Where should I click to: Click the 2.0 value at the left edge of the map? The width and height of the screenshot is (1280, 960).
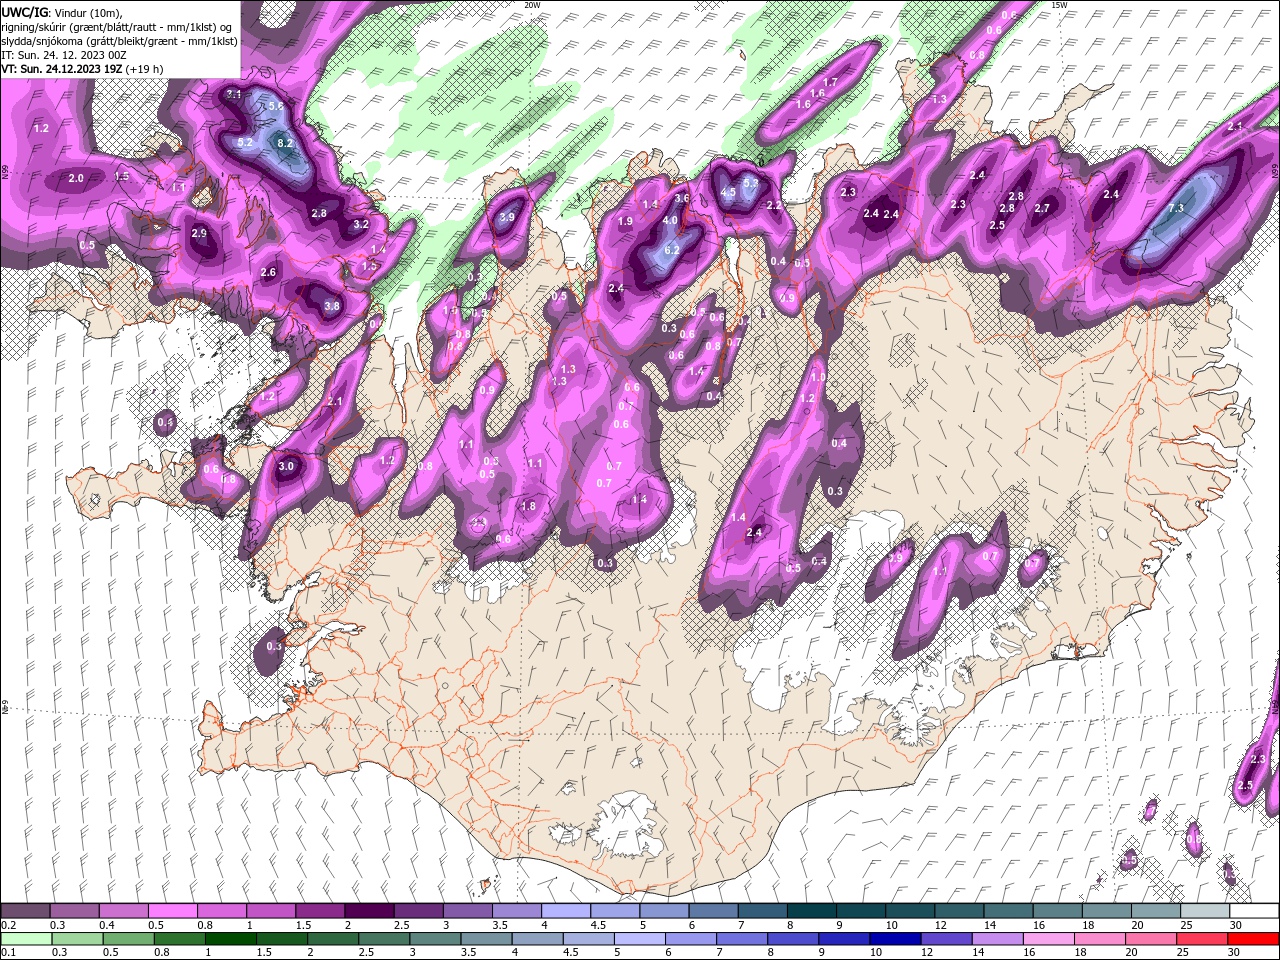tap(76, 178)
